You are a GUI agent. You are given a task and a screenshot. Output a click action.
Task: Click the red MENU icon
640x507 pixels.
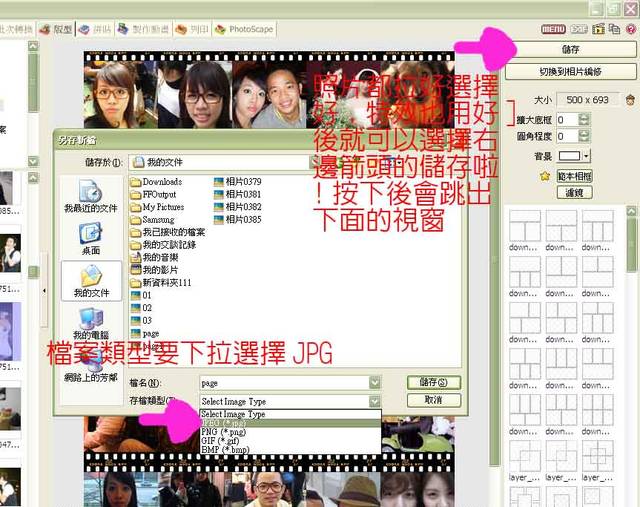tap(553, 29)
